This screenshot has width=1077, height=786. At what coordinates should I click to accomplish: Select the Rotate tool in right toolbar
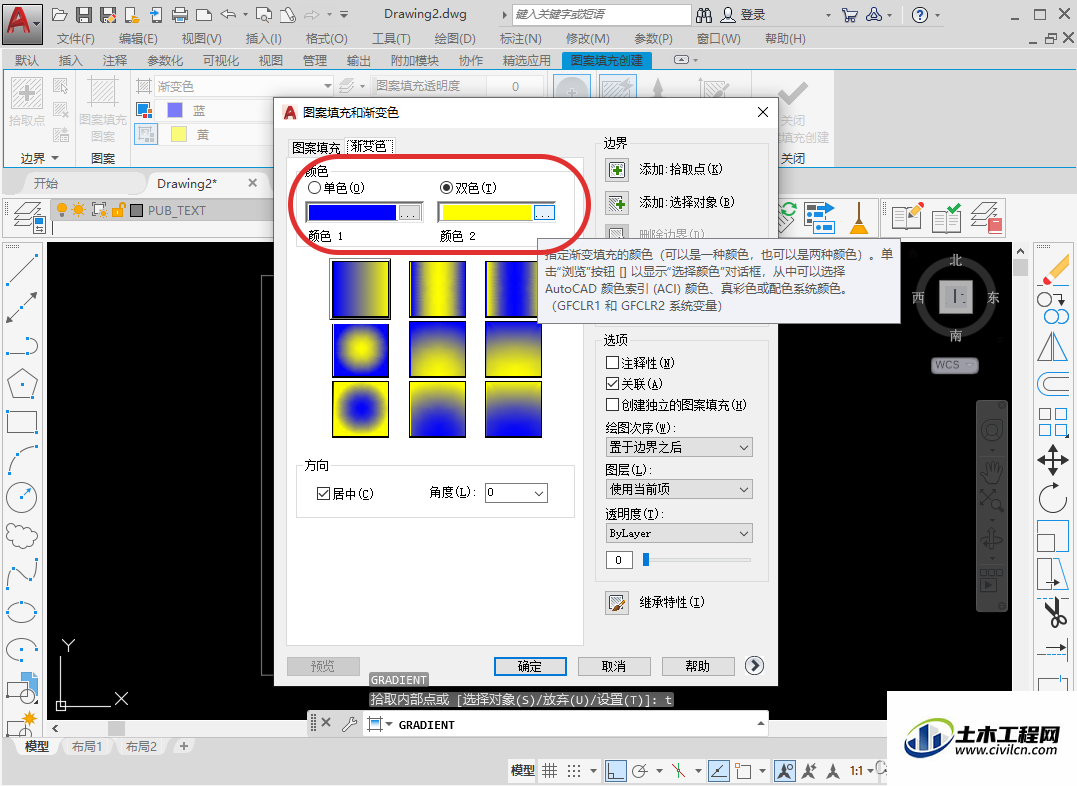coord(1052,498)
